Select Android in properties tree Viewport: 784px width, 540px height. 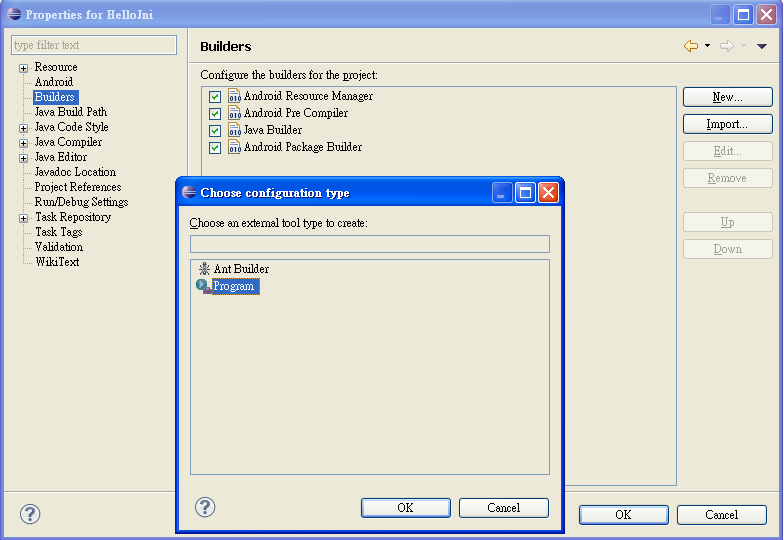coord(54,82)
